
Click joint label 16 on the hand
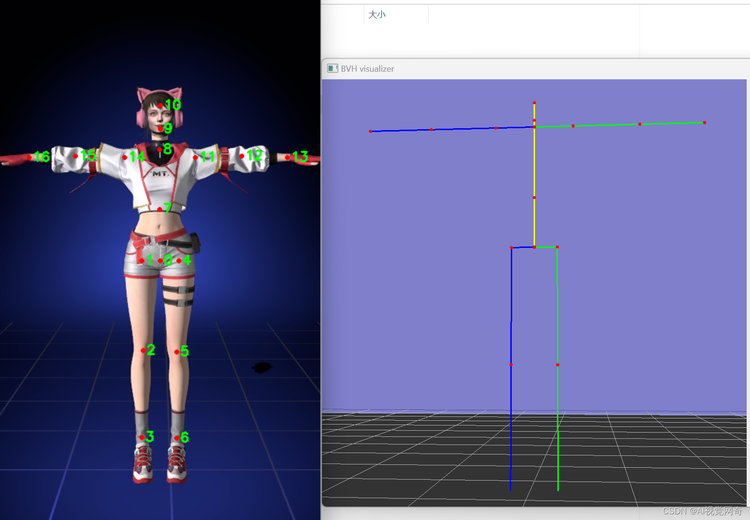click(x=42, y=156)
